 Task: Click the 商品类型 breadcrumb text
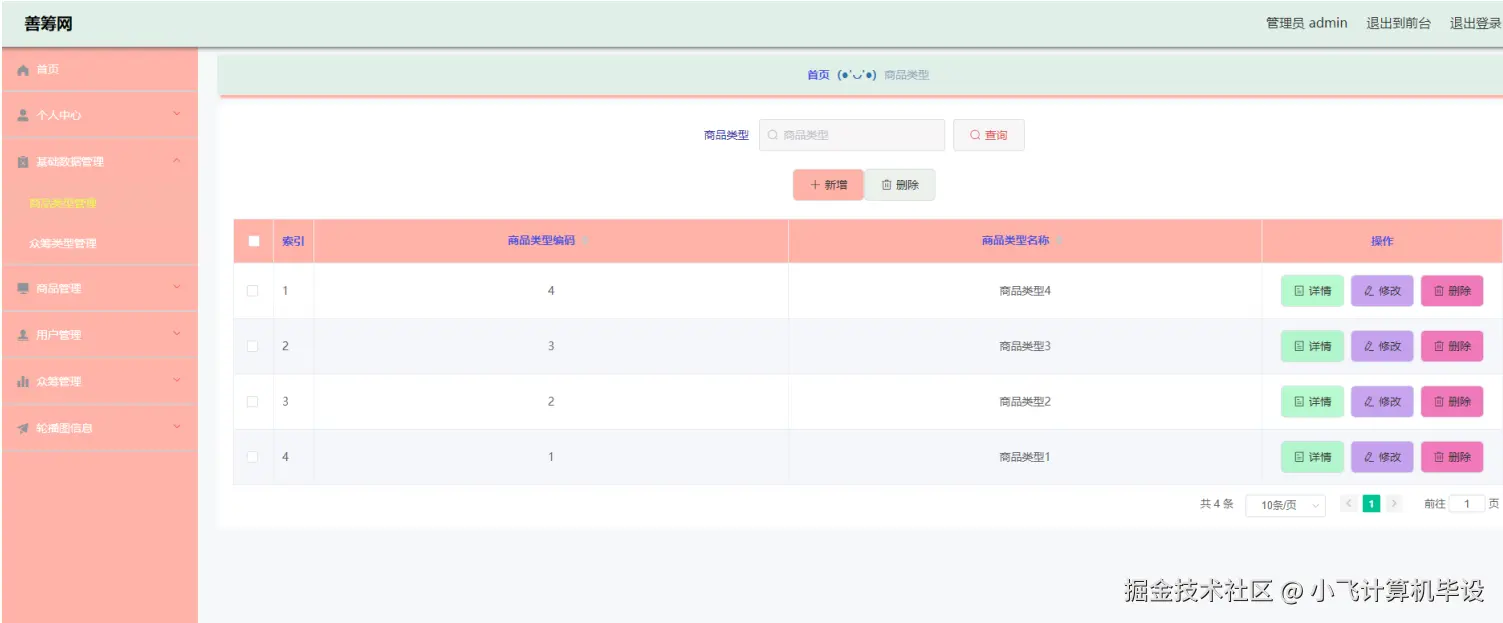point(907,75)
